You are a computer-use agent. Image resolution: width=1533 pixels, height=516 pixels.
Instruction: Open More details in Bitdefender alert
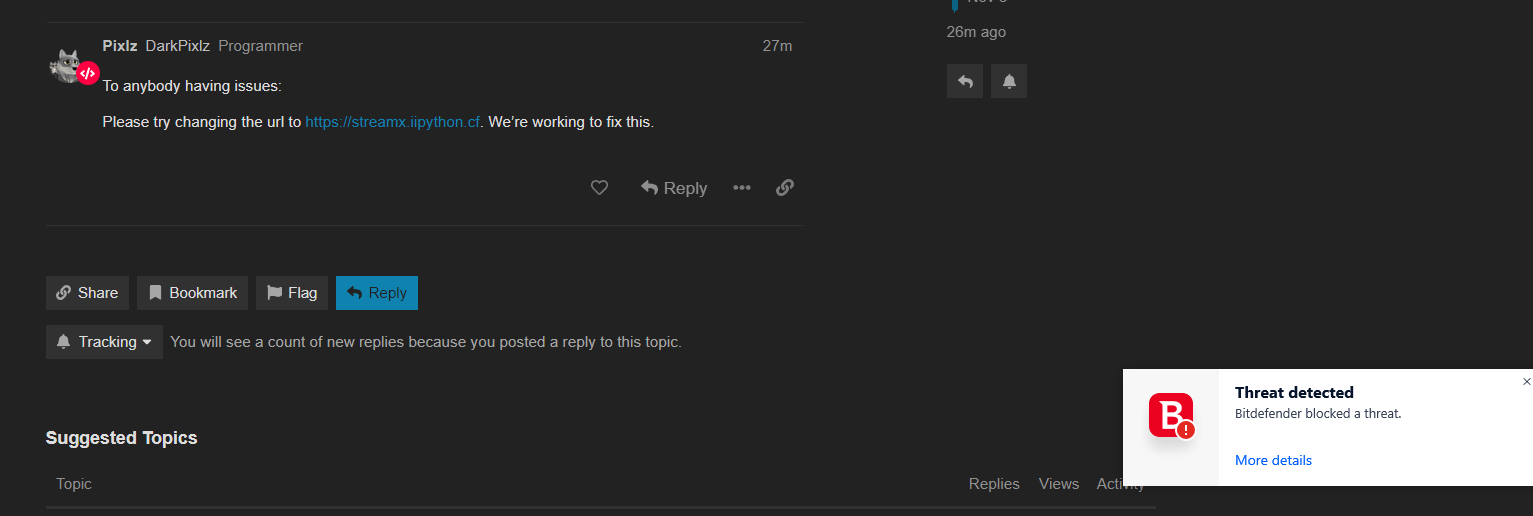point(1273,461)
